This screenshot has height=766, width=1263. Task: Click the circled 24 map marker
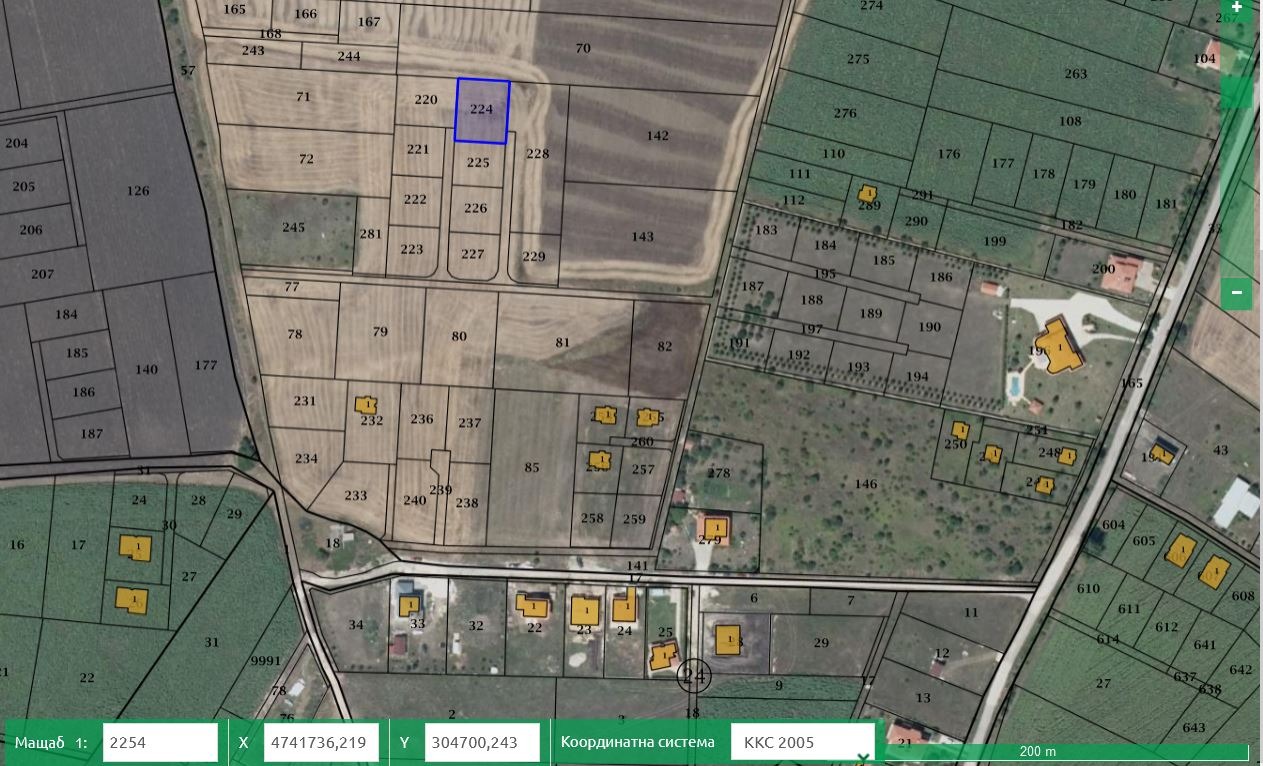point(694,676)
